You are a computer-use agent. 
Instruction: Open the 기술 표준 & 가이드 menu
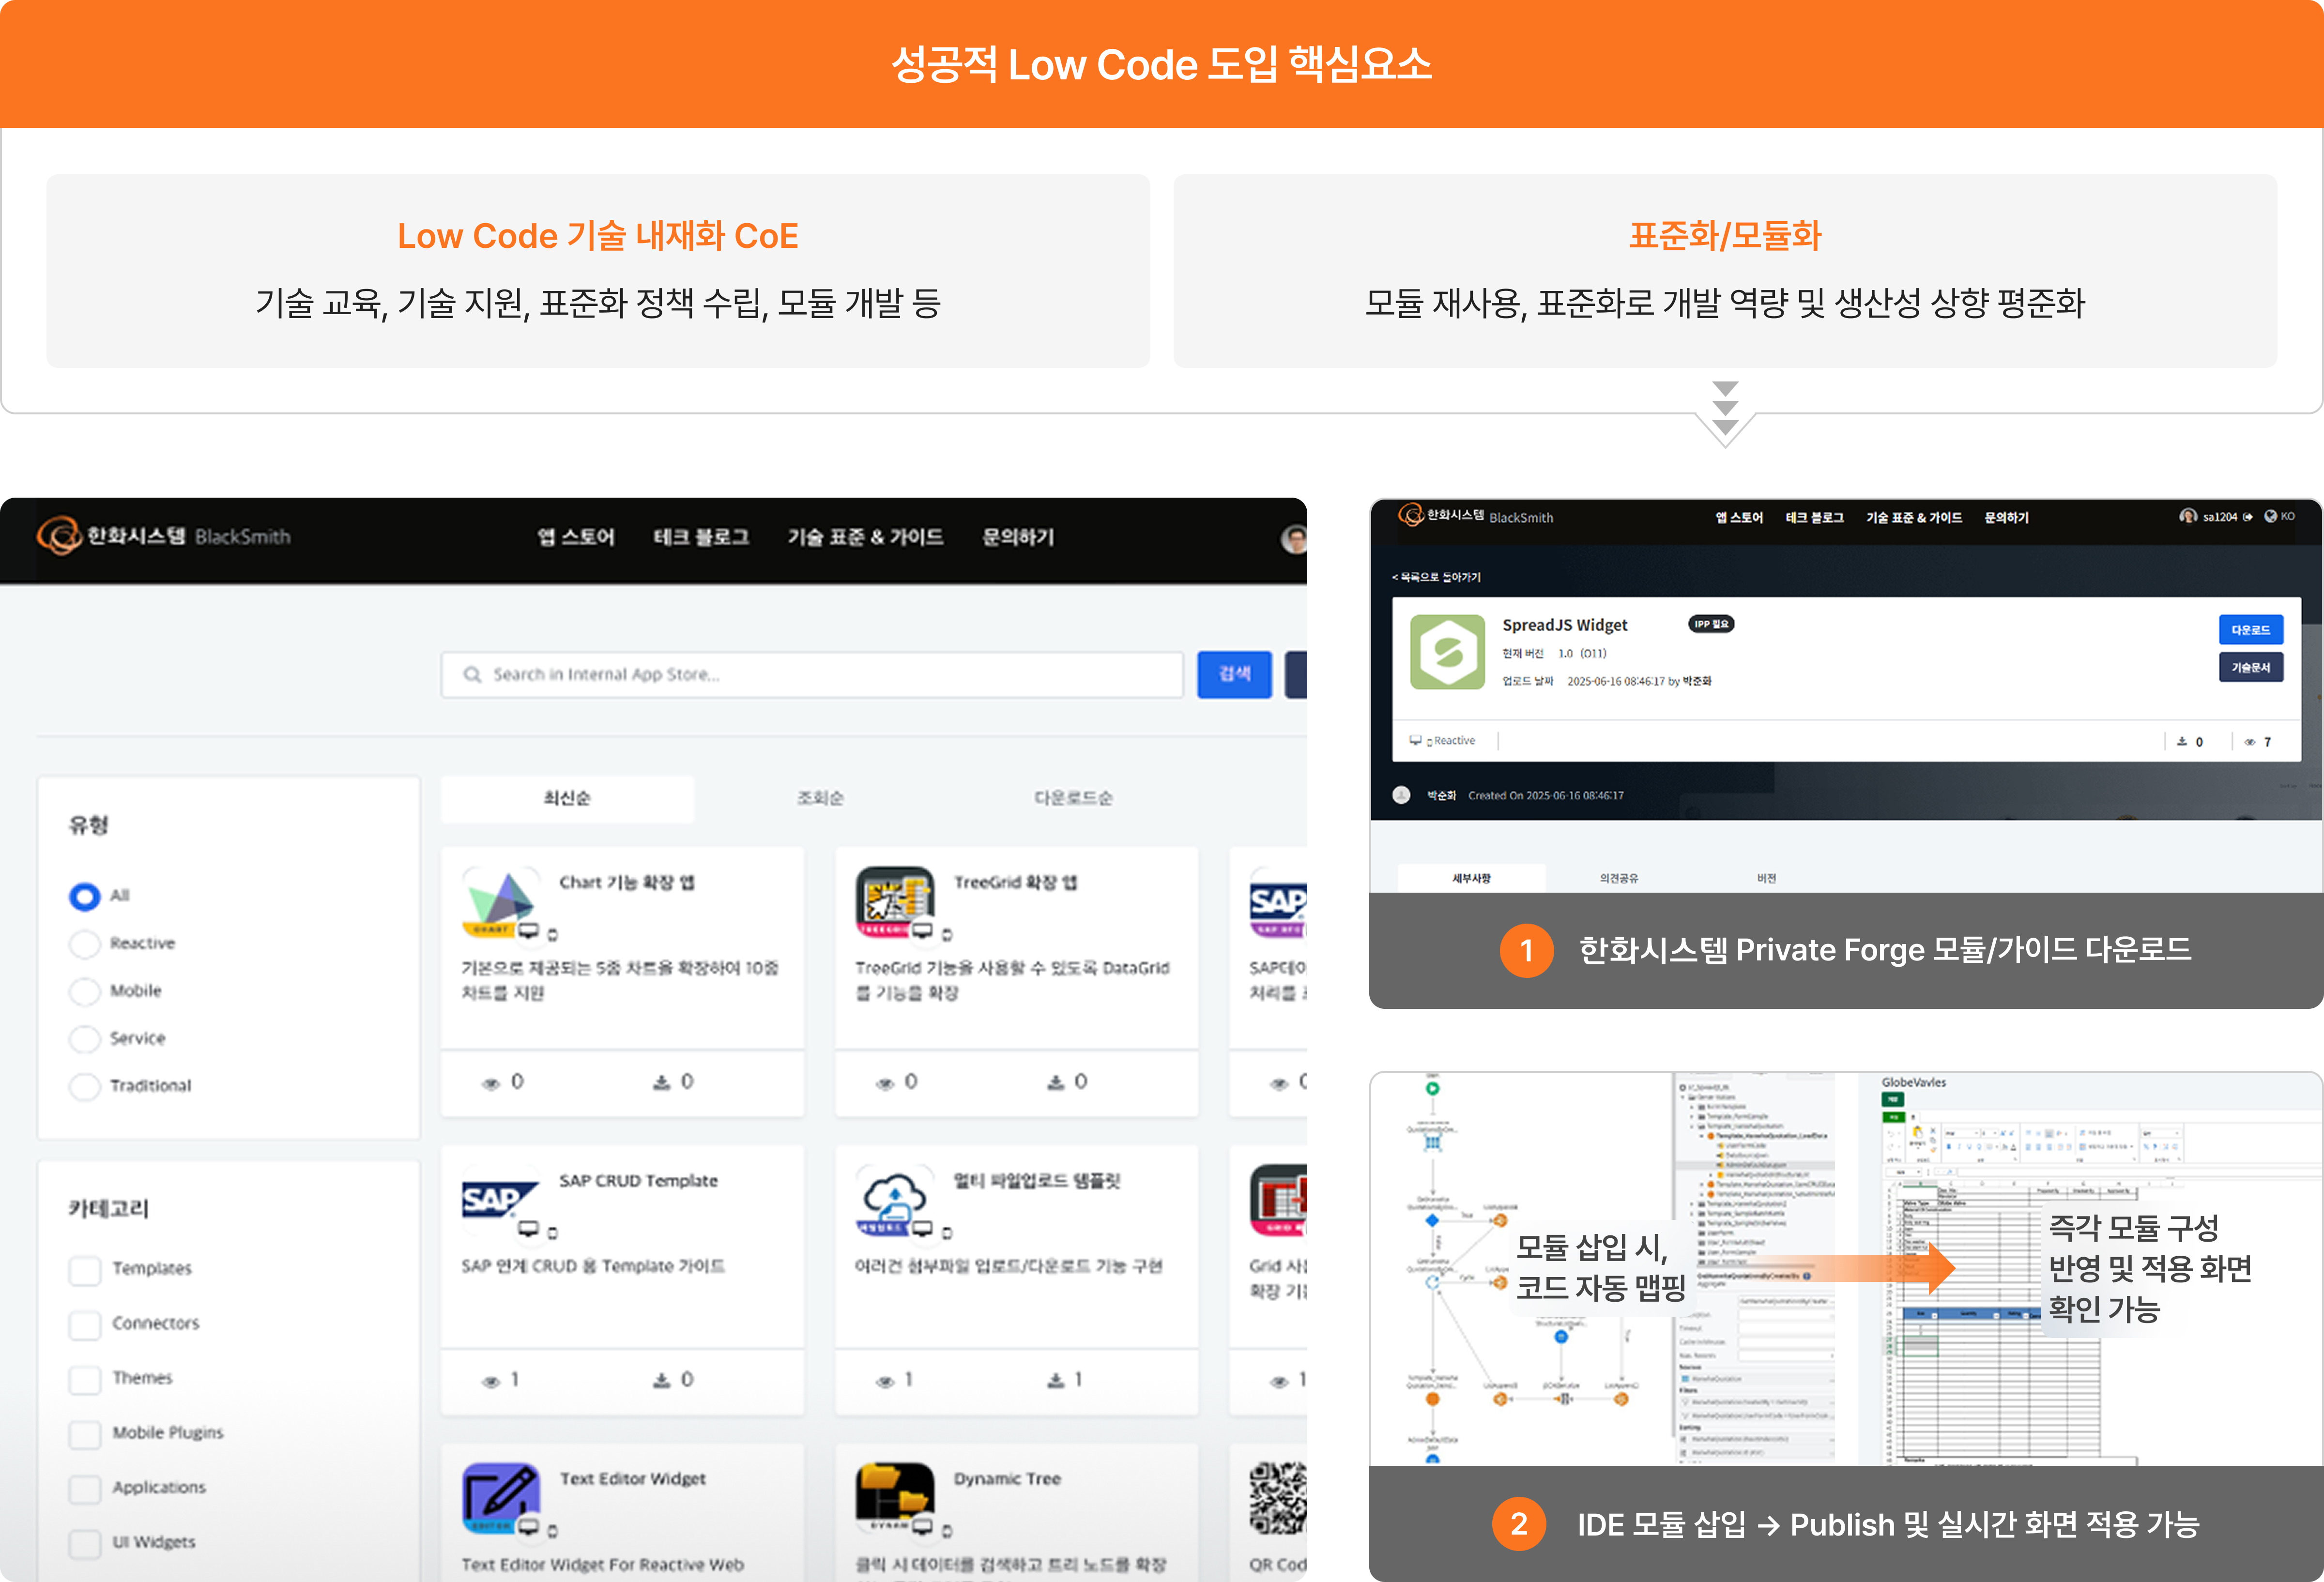865,537
